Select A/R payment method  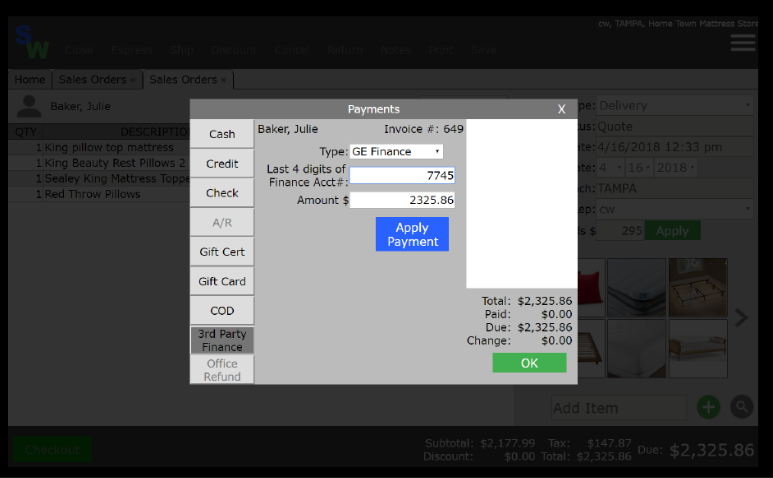point(222,222)
